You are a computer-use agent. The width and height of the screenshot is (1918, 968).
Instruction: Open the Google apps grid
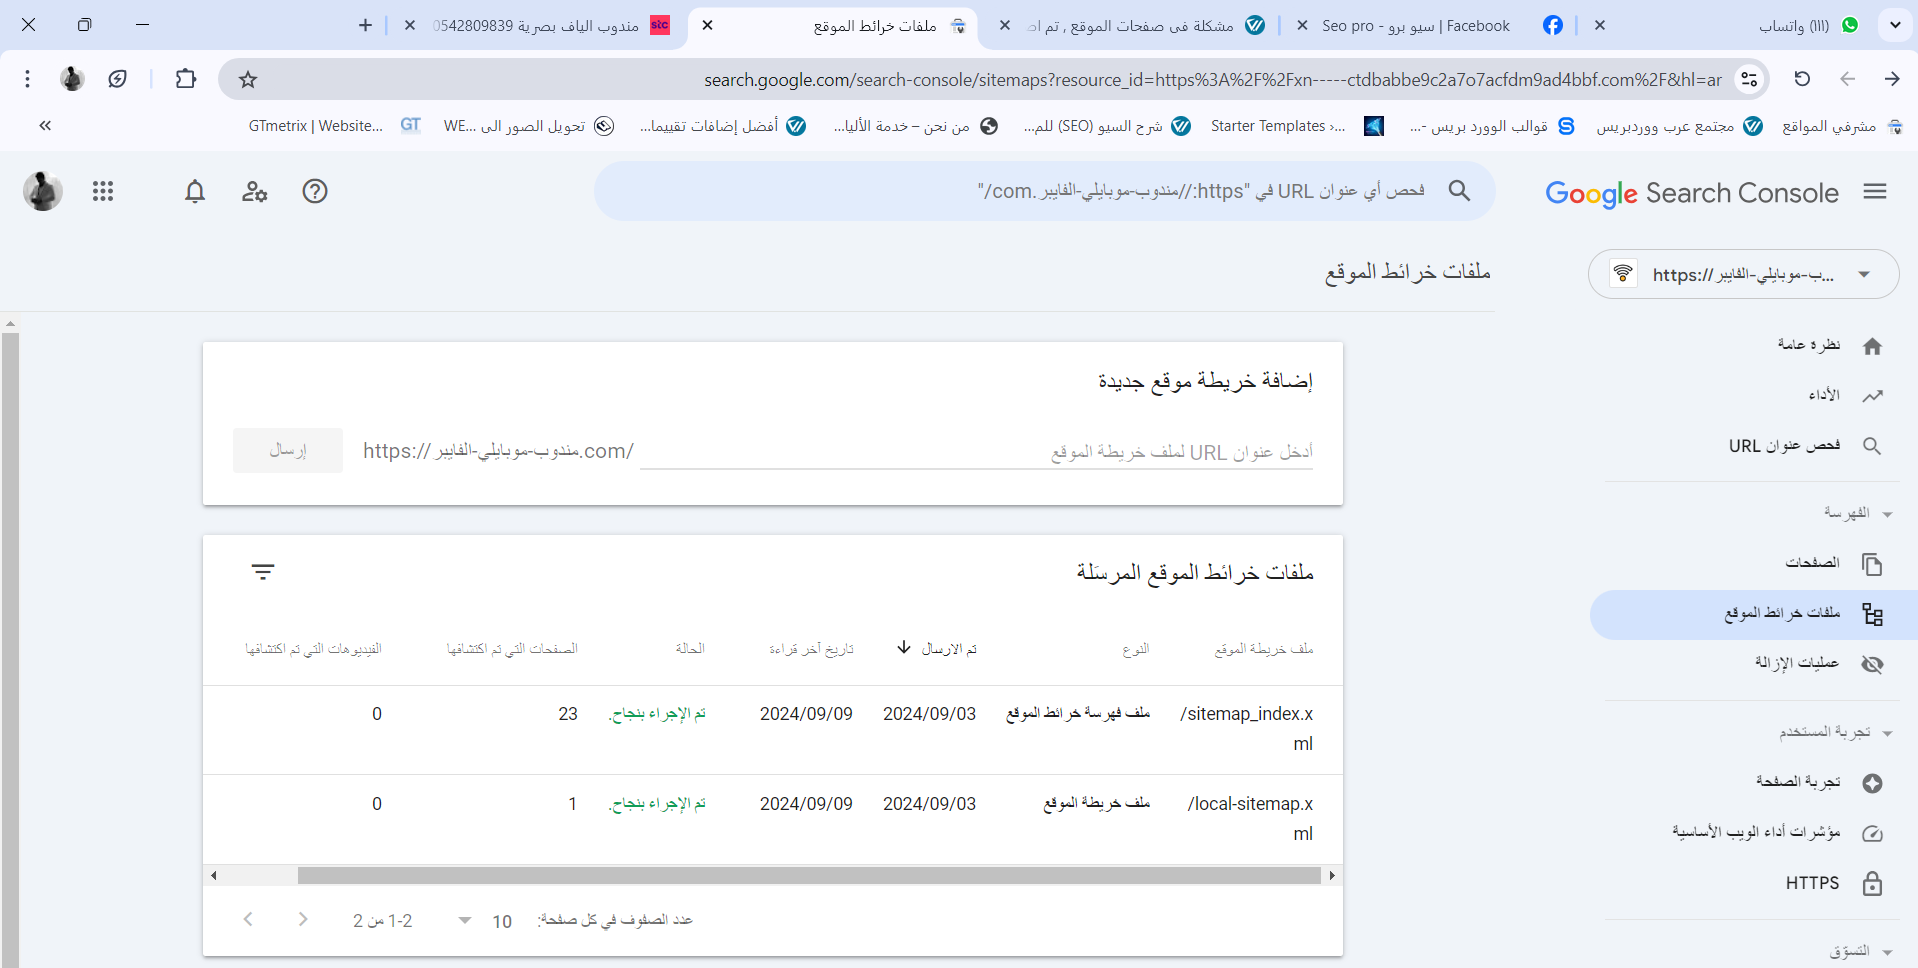tap(103, 191)
